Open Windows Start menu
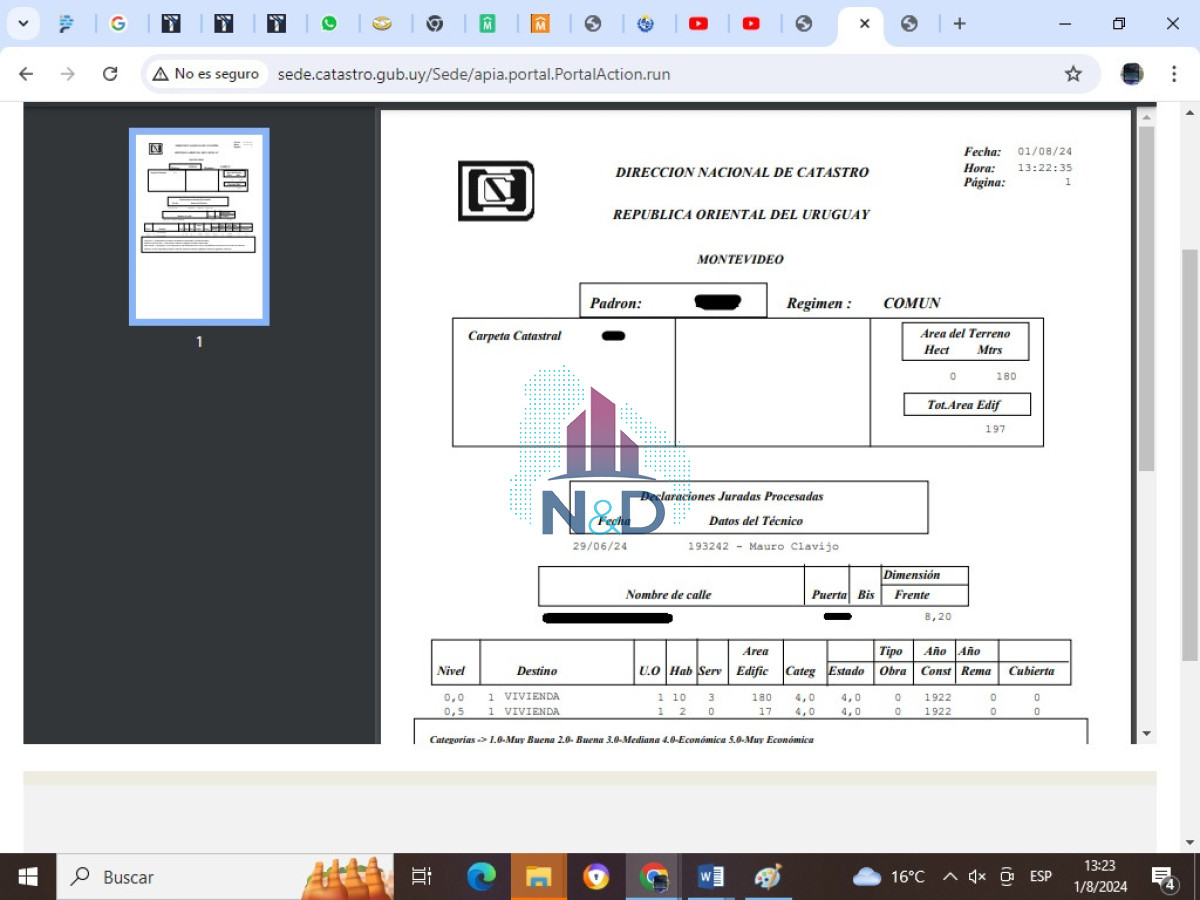Image resolution: width=1200 pixels, height=900 pixels. tap(28, 877)
